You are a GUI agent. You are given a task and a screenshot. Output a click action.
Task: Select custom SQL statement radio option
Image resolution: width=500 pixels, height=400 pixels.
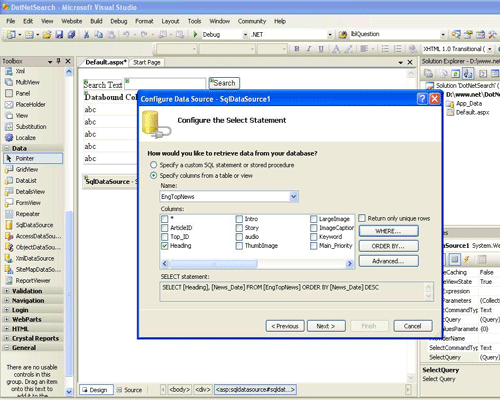coord(153,165)
